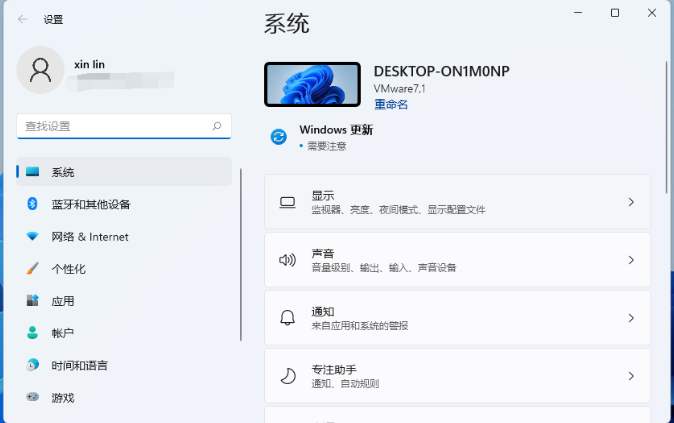Open 网络 & Internet sidebar entry
The height and width of the screenshot is (423, 674).
tap(124, 236)
